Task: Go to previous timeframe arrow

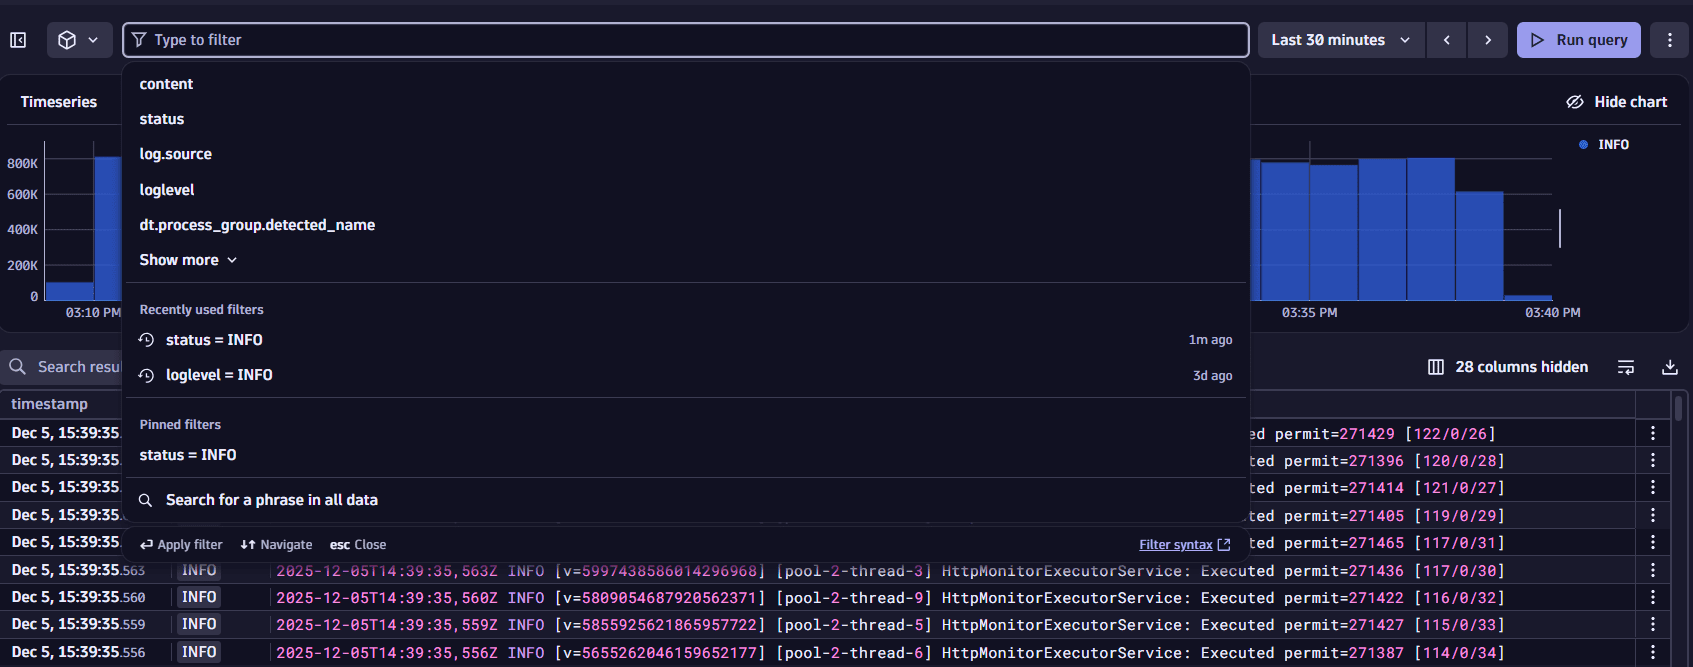Action: (1446, 40)
